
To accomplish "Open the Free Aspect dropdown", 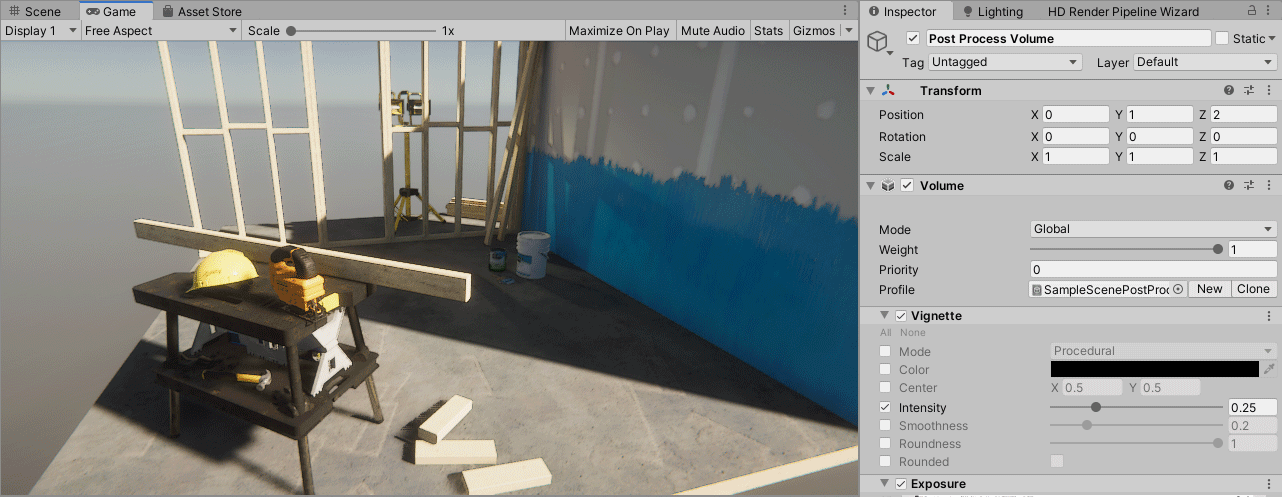I will pyautogui.click(x=161, y=30).
